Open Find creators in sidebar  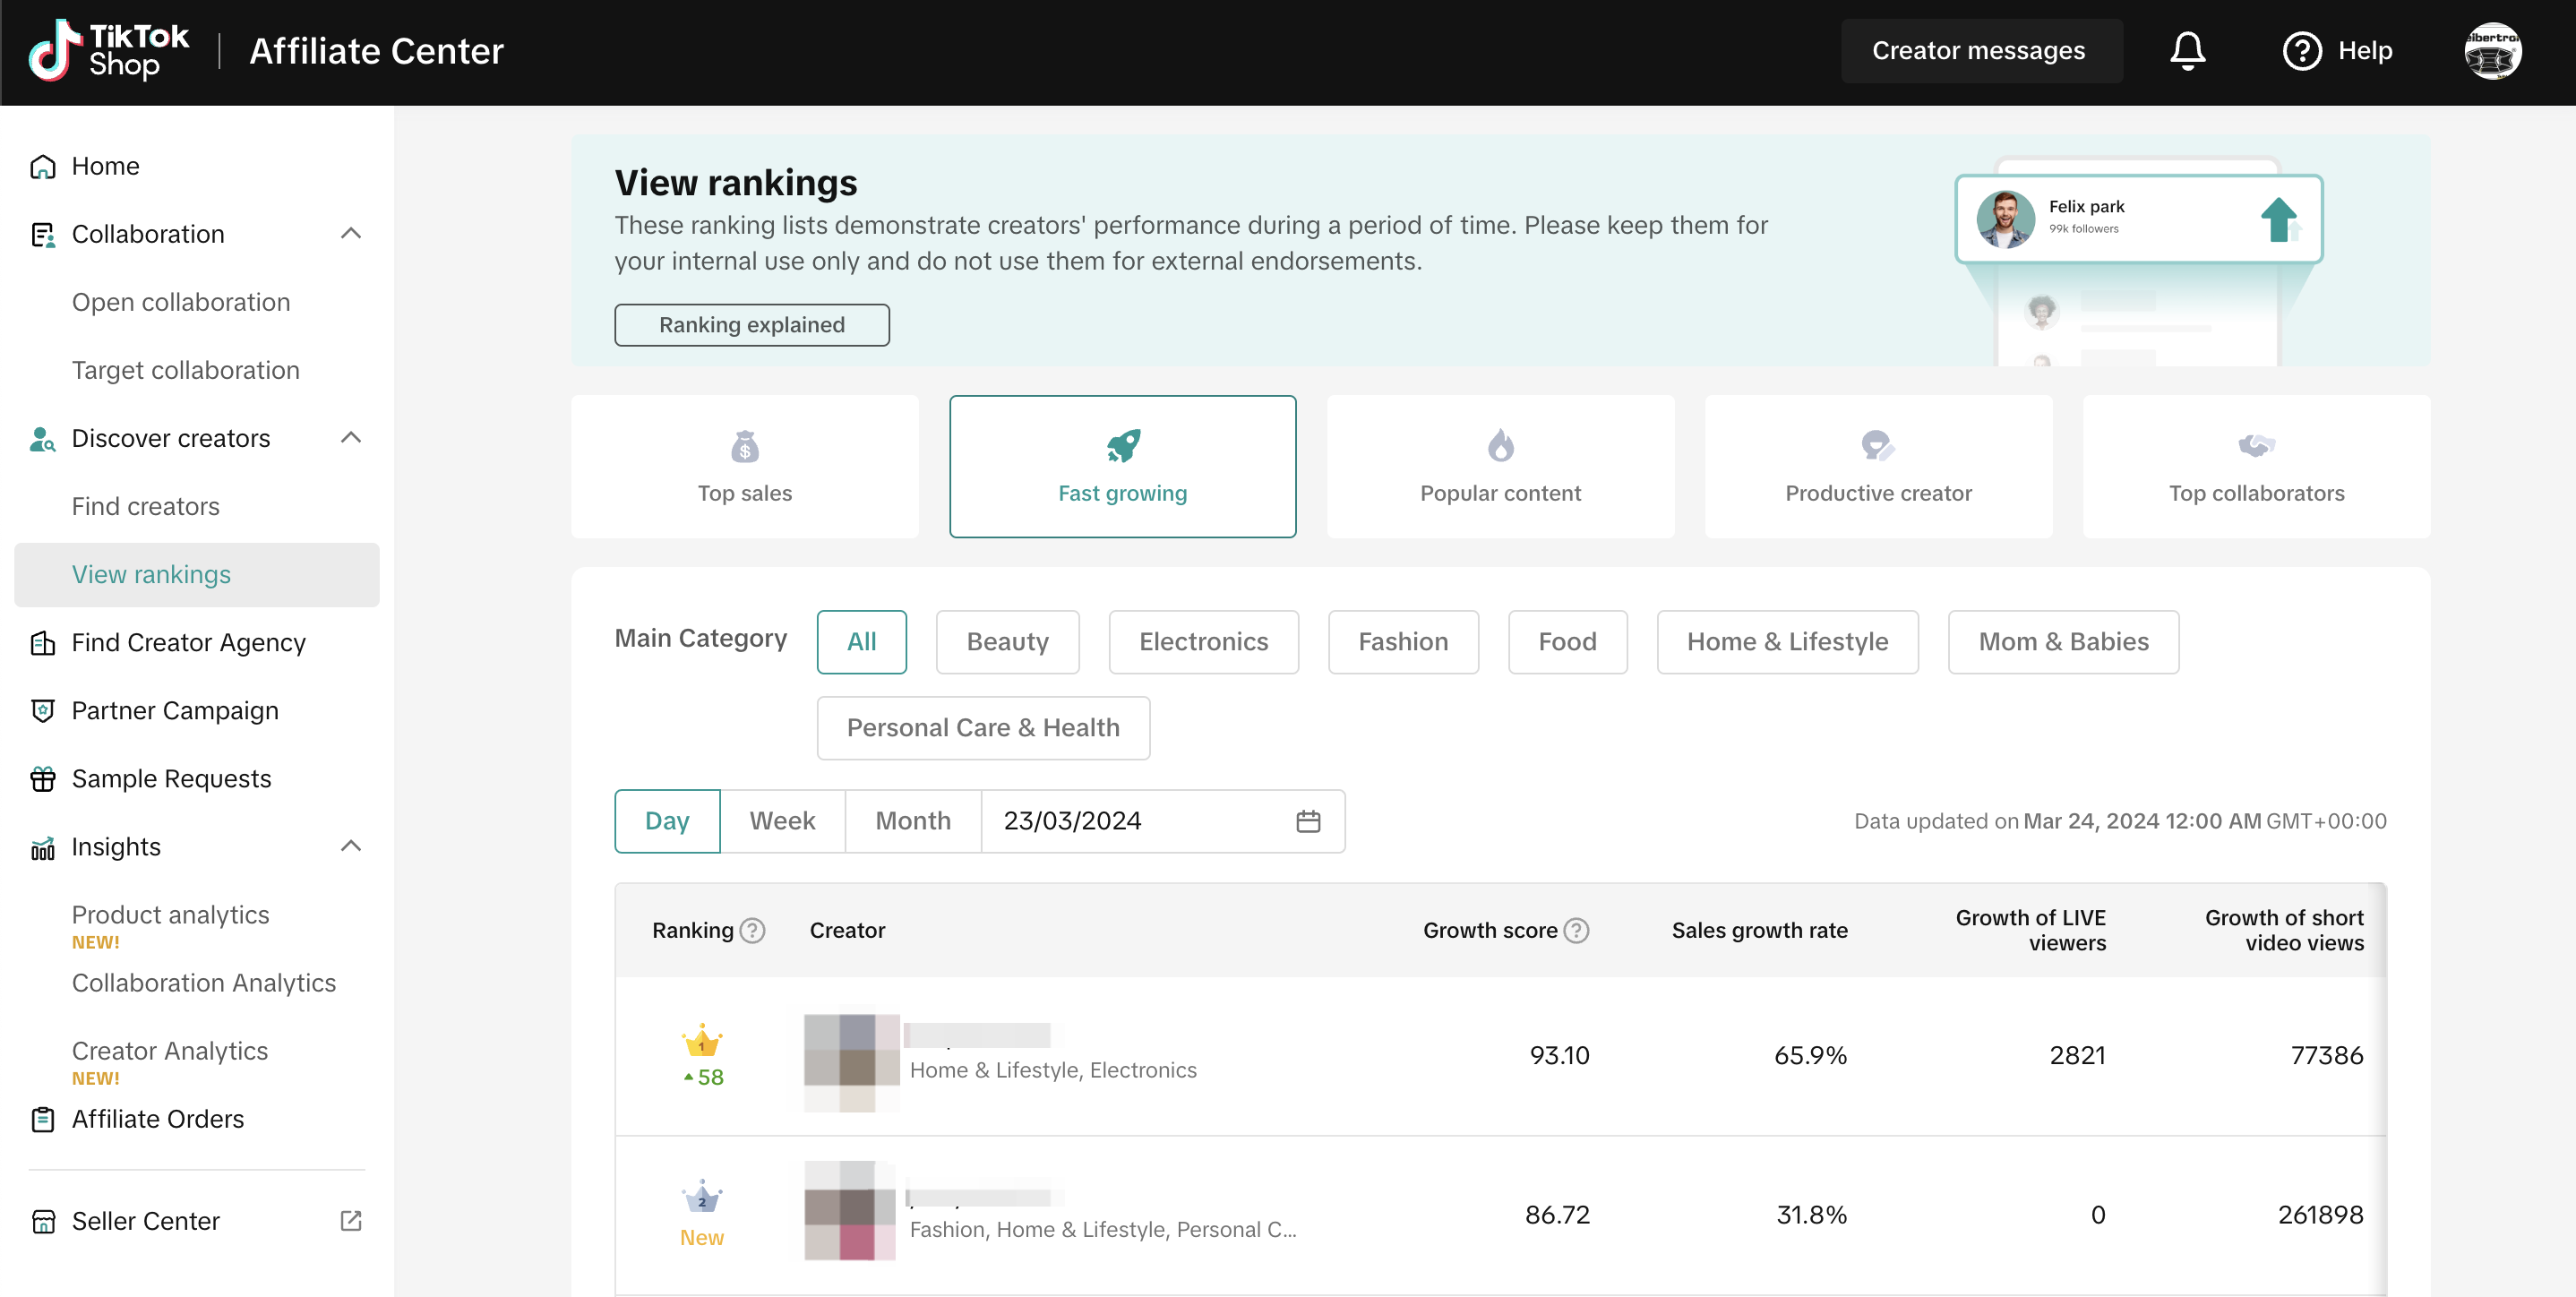tap(145, 506)
